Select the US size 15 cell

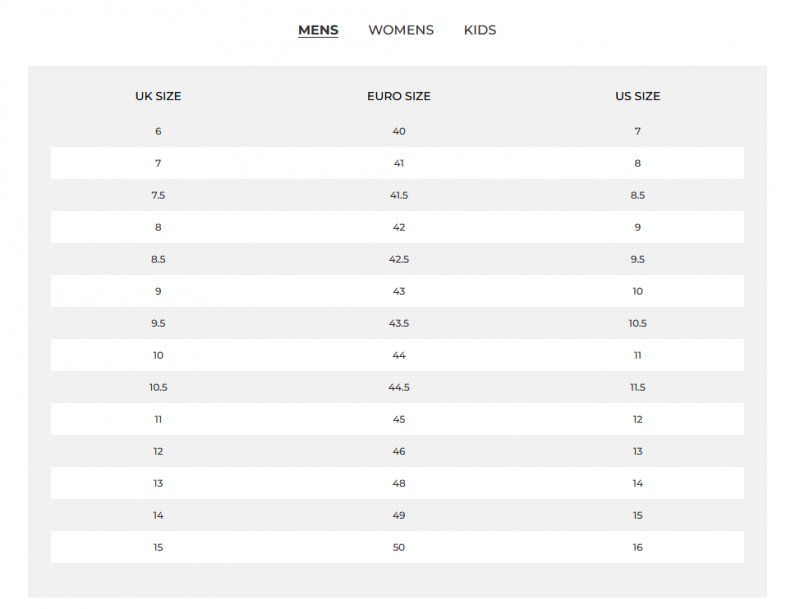coord(638,515)
